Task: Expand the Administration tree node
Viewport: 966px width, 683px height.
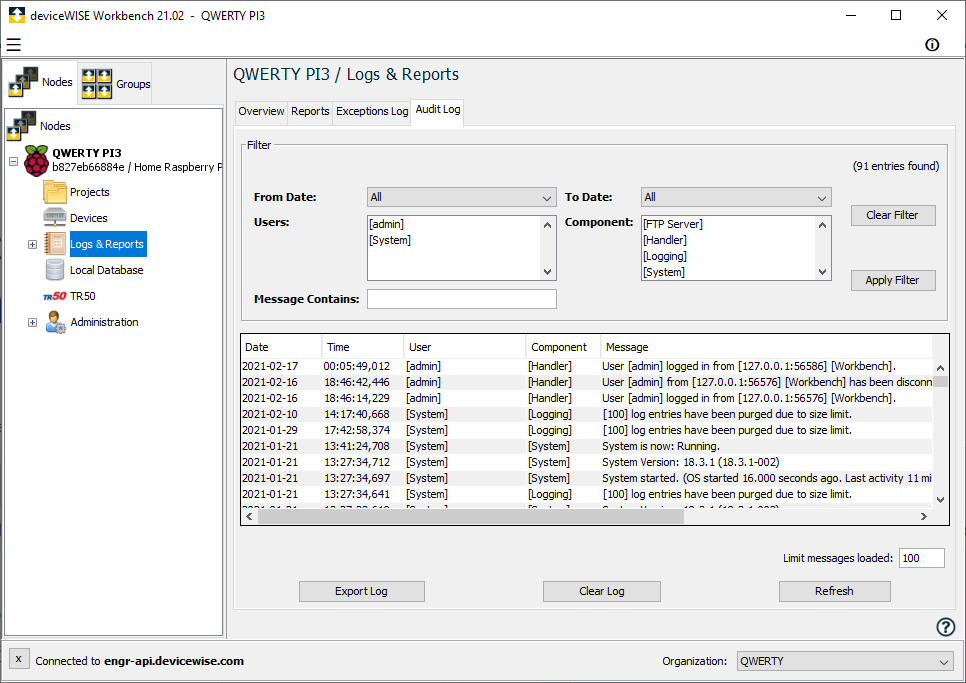Action: tap(33, 323)
